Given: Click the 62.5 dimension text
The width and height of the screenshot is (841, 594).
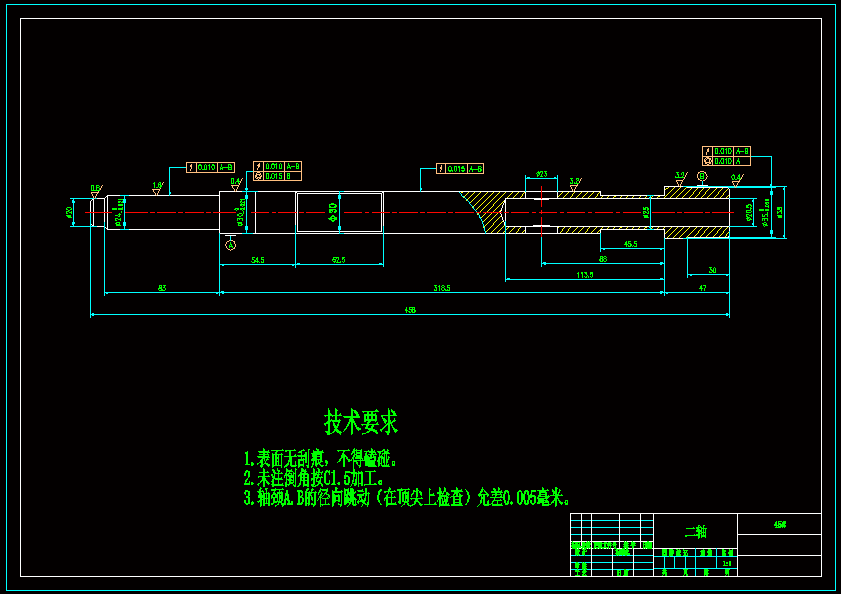Looking at the screenshot, I should click(336, 258).
